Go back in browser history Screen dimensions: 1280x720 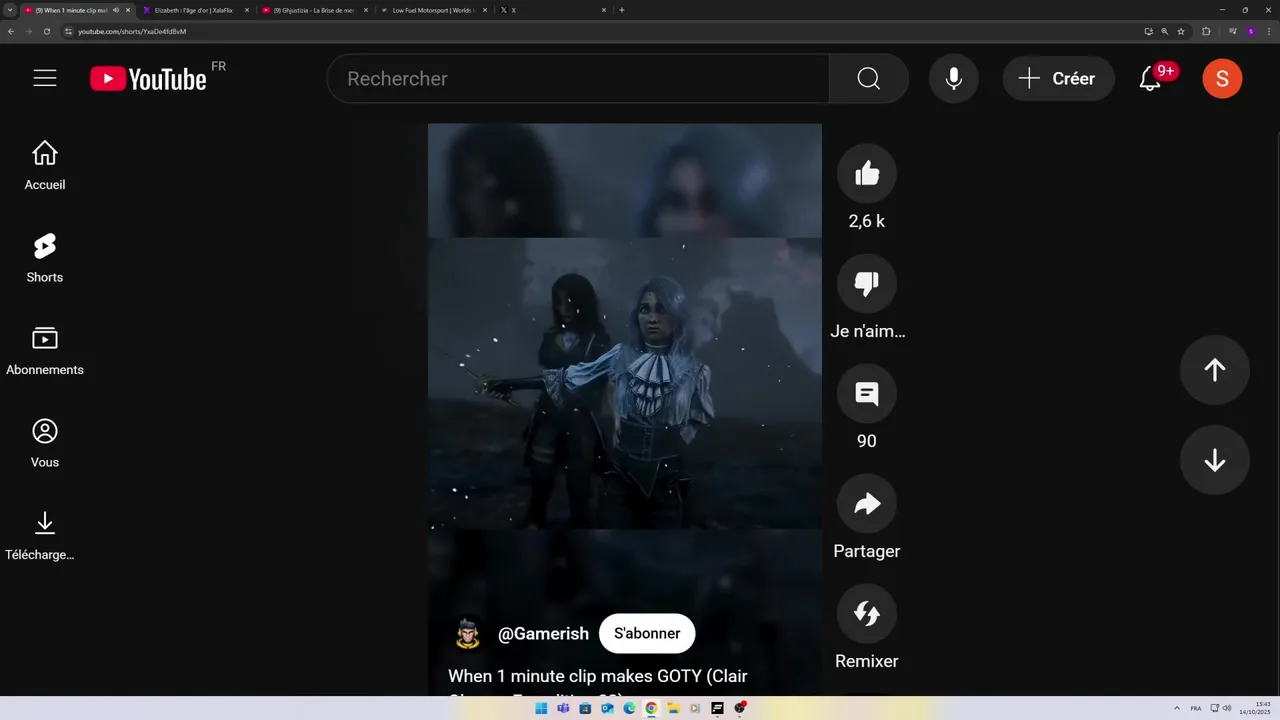click(x=11, y=31)
